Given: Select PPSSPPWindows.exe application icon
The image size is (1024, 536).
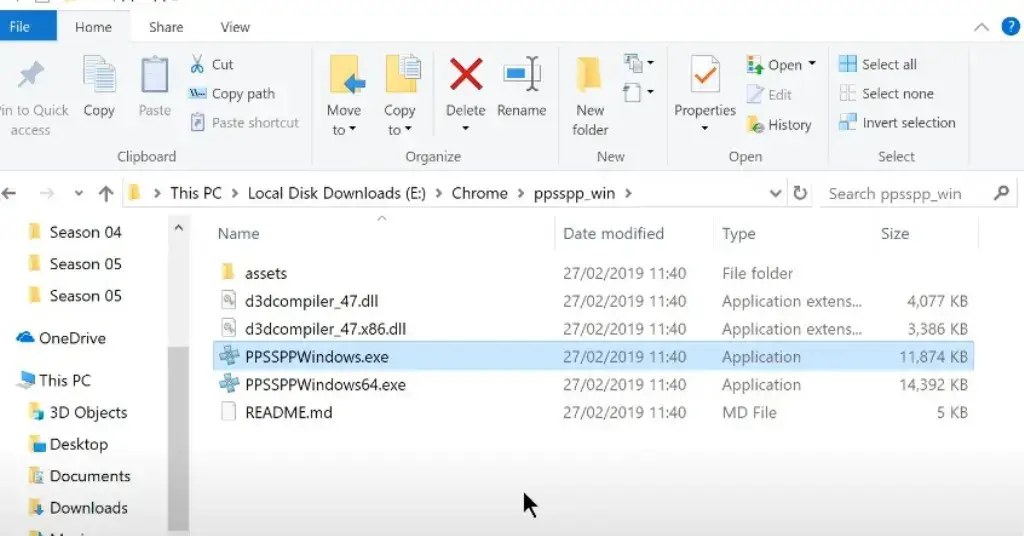Looking at the screenshot, I should (x=229, y=356).
